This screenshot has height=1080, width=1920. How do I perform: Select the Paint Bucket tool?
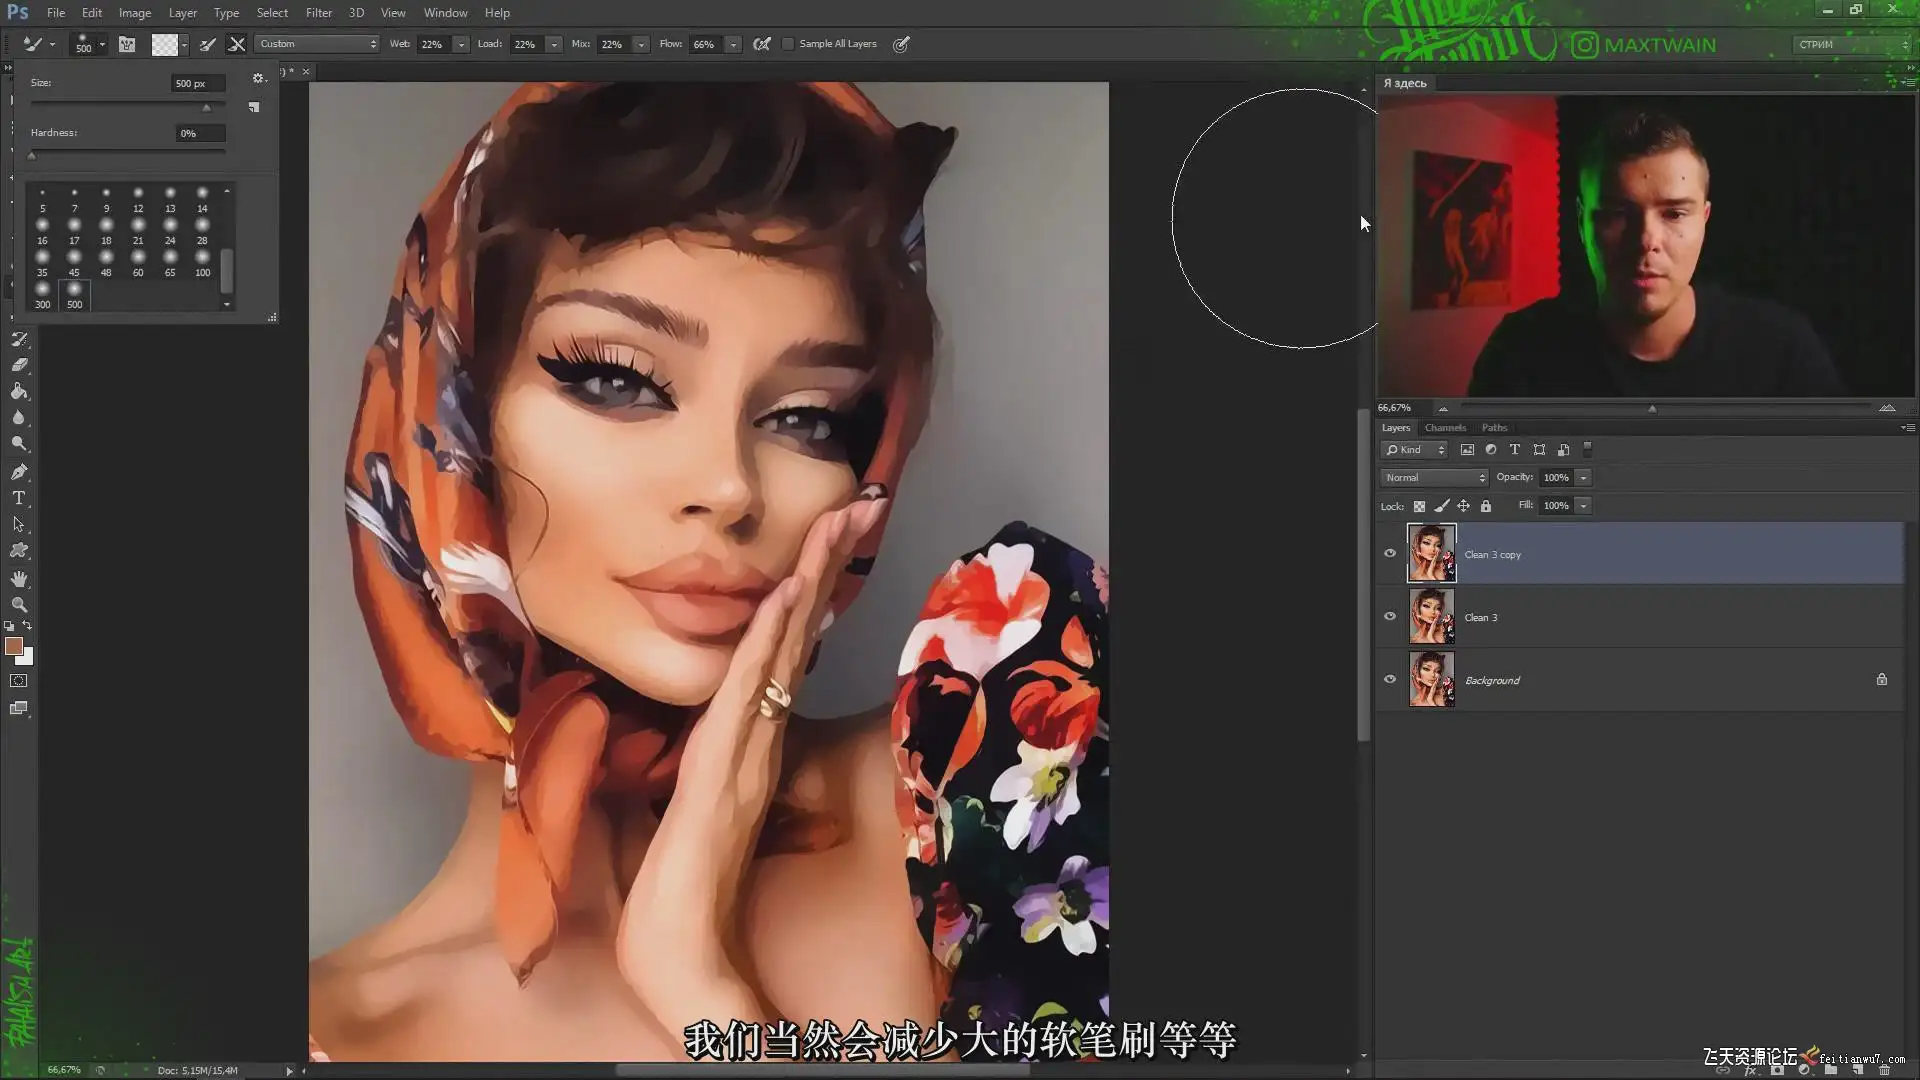click(x=19, y=391)
